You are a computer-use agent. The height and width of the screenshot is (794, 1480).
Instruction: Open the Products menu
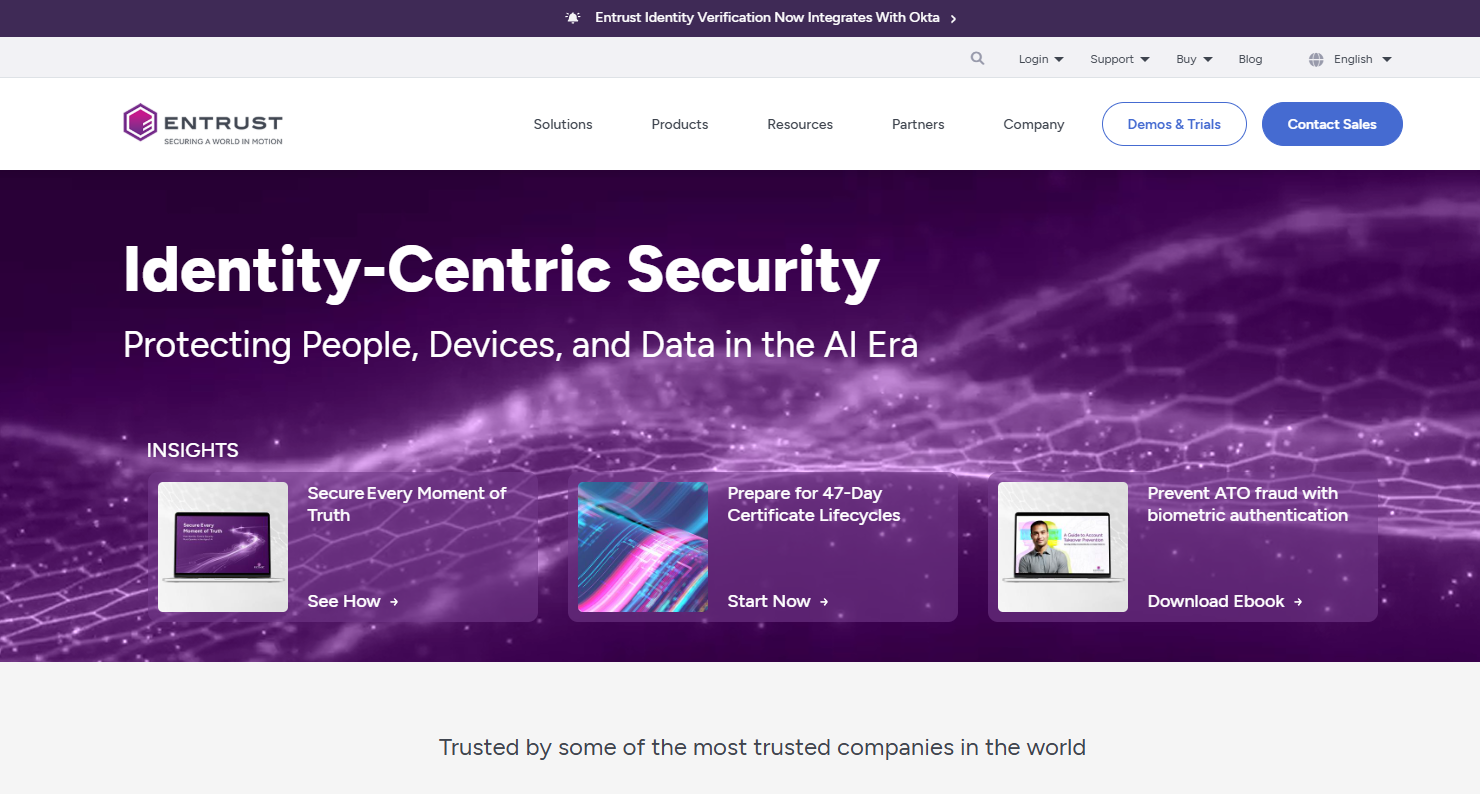click(680, 125)
